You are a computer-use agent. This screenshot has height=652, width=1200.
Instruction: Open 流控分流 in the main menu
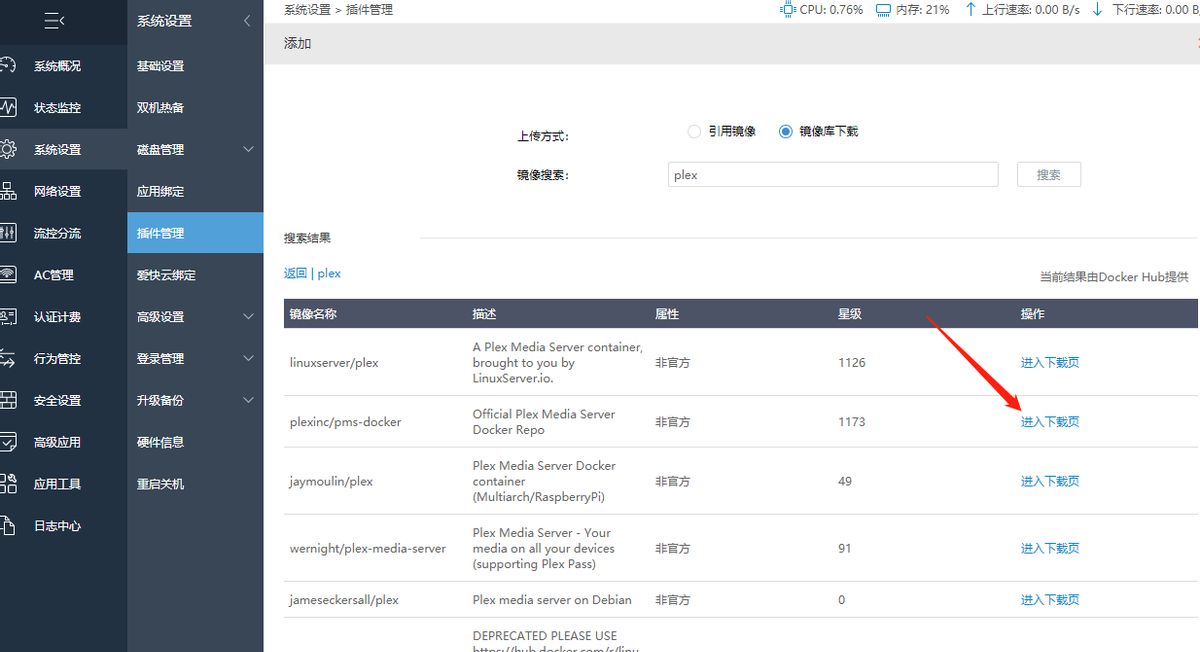57,233
